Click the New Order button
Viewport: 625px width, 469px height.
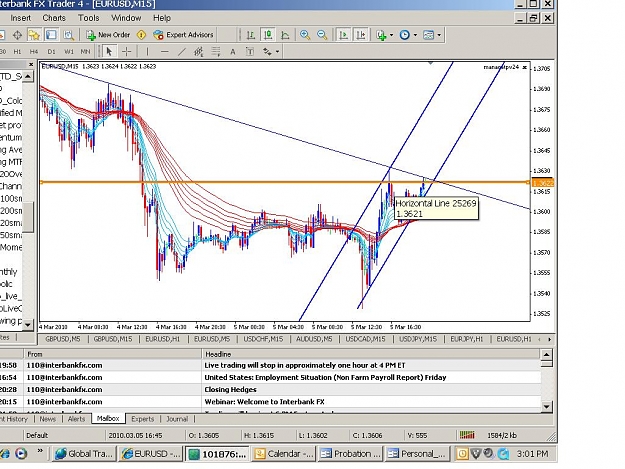[108, 35]
